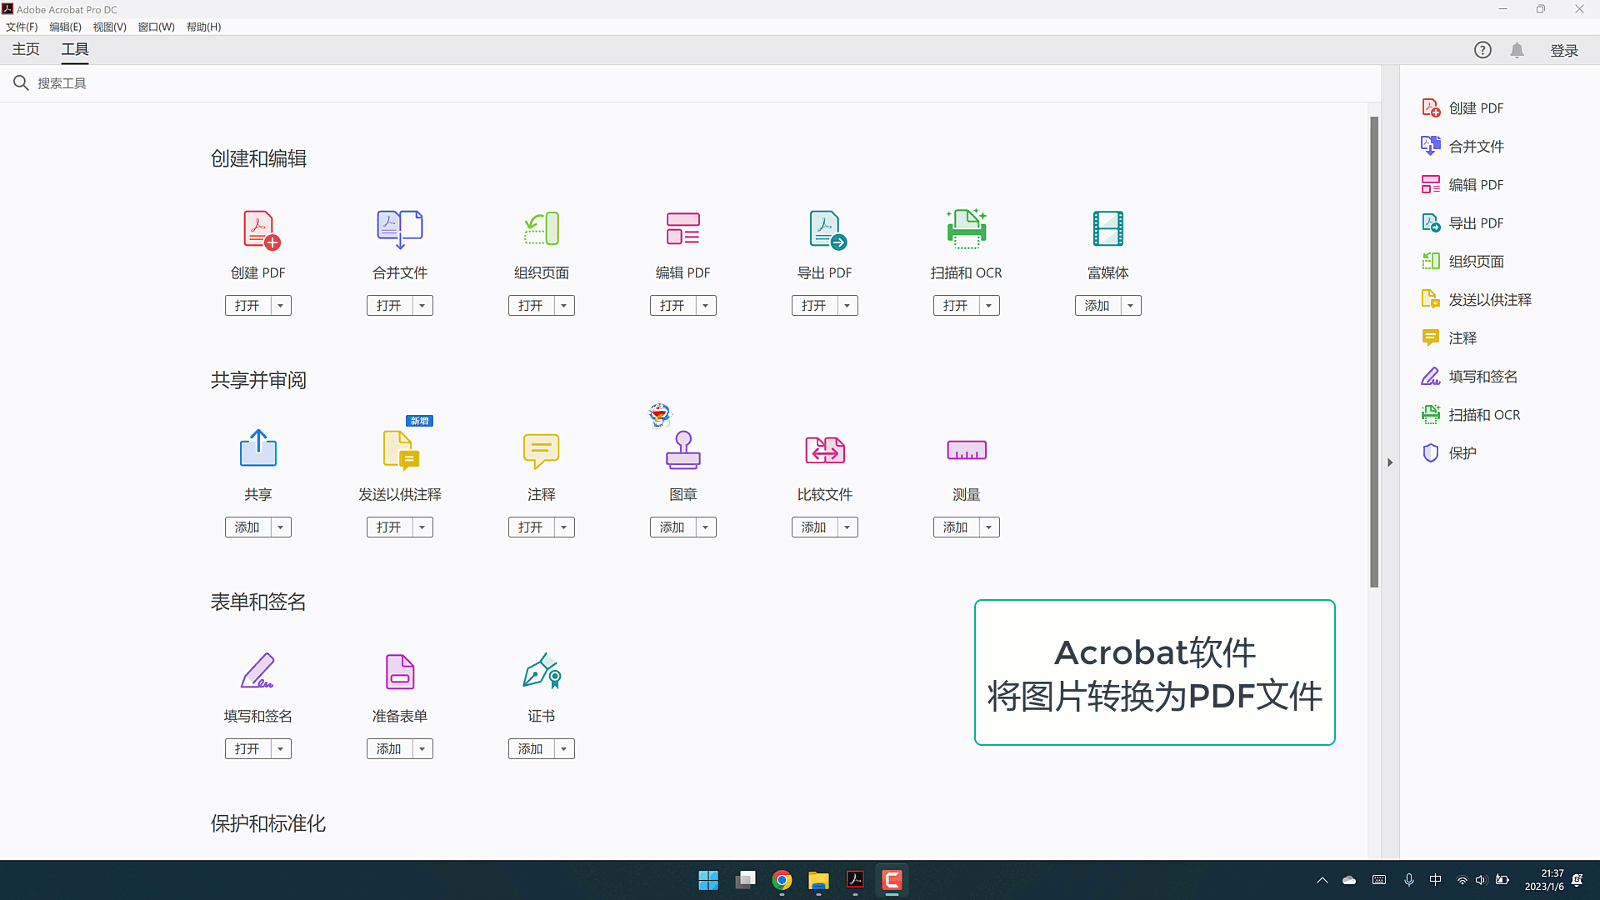Viewport: 1600px width, 900px height.
Task: Click Adobe Acrobat icon on taskbar
Action: [x=856, y=880]
